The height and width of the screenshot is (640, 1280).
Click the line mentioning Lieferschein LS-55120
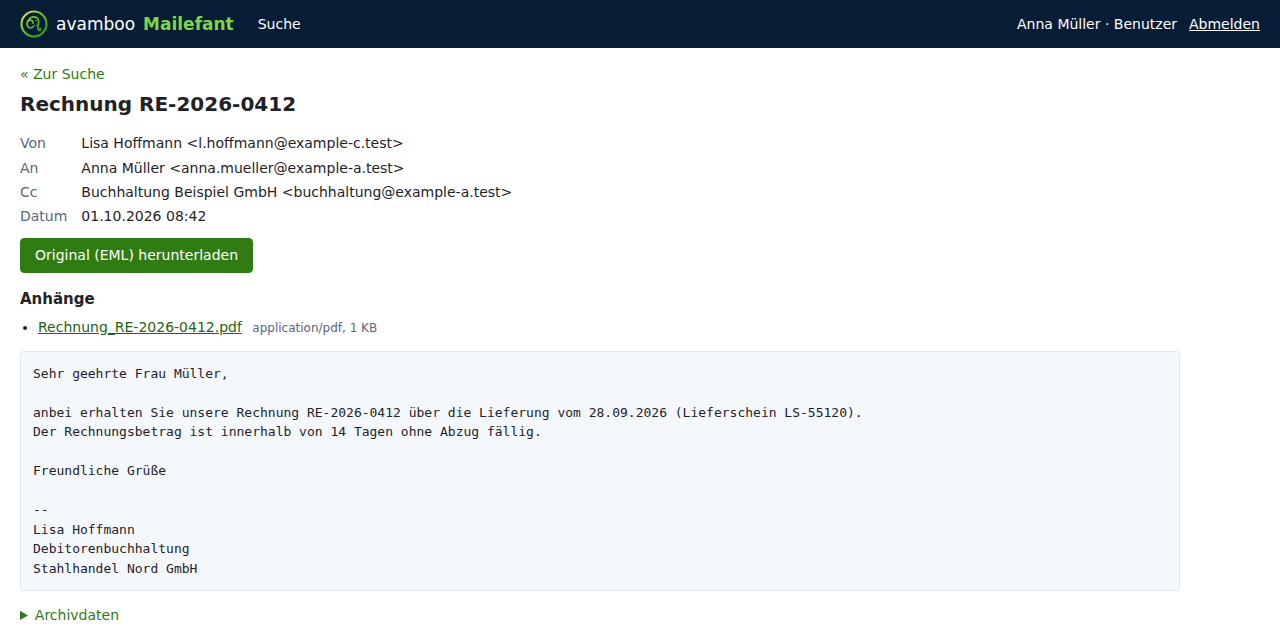coord(447,412)
